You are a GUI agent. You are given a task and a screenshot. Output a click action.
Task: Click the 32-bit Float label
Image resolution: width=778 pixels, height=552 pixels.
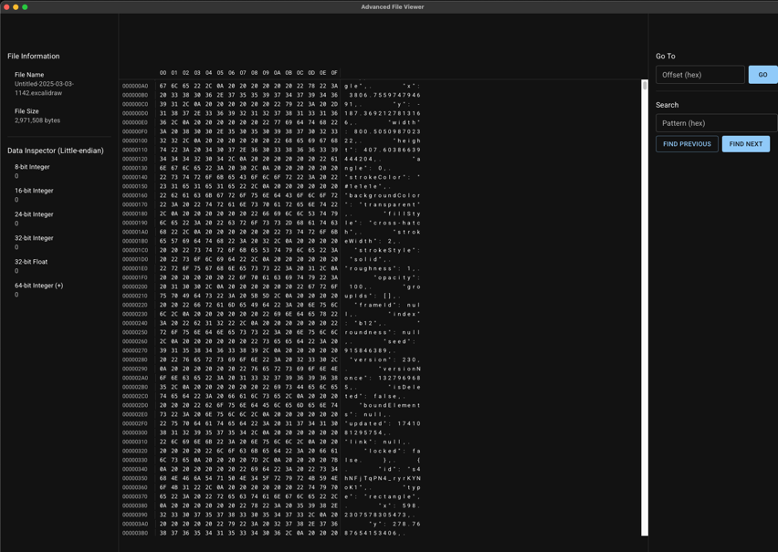pyautogui.click(x=31, y=262)
